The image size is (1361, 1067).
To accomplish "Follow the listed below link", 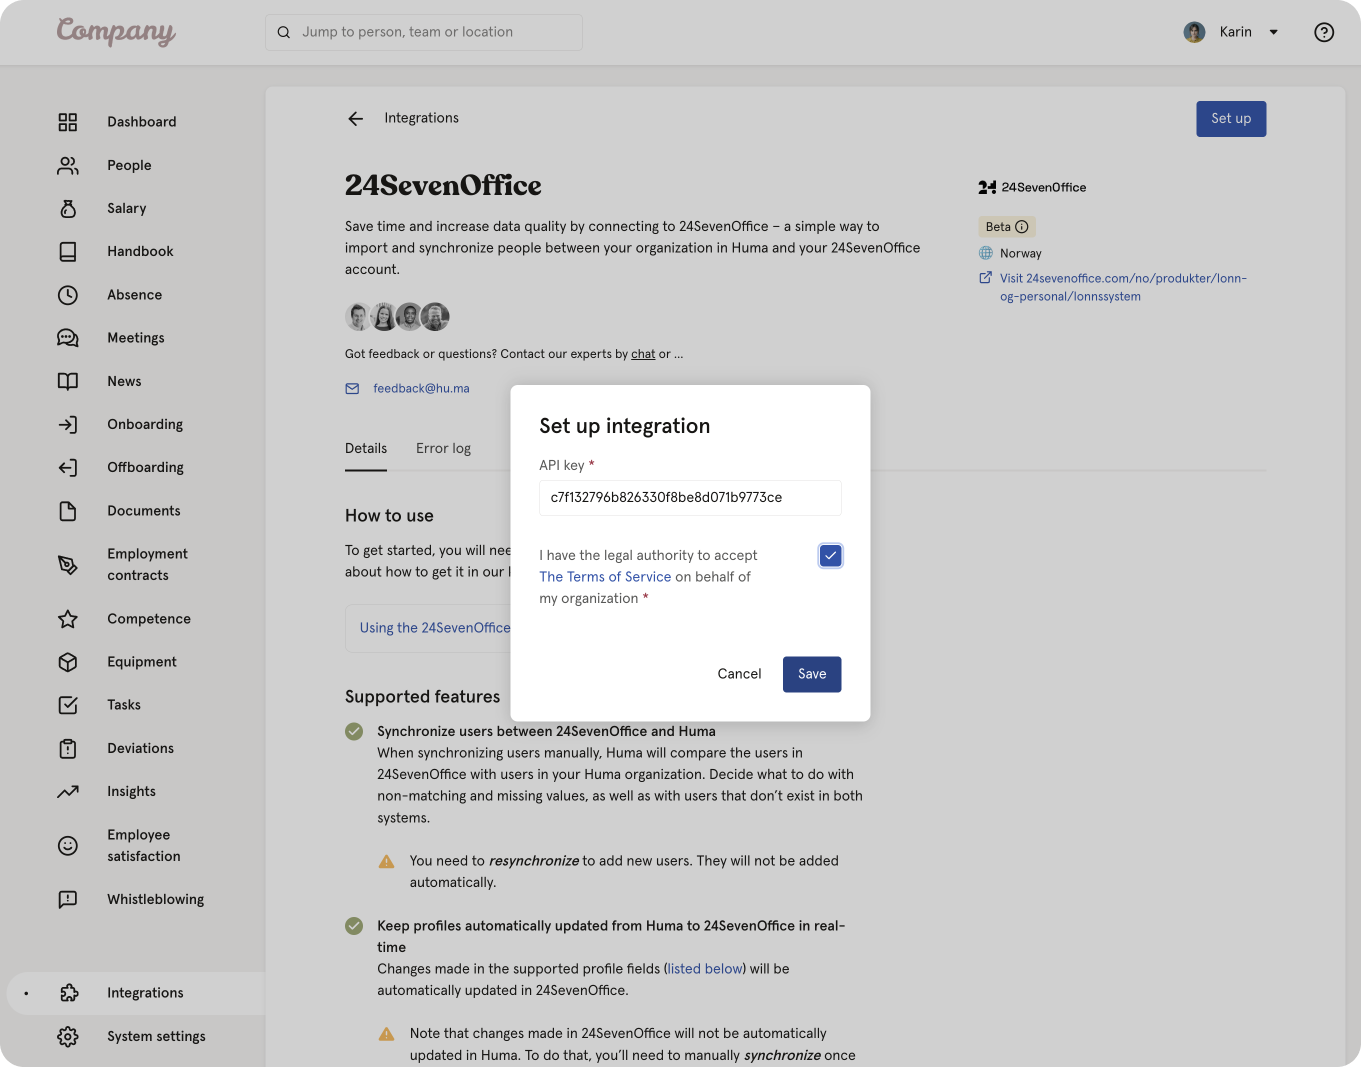I will (705, 969).
